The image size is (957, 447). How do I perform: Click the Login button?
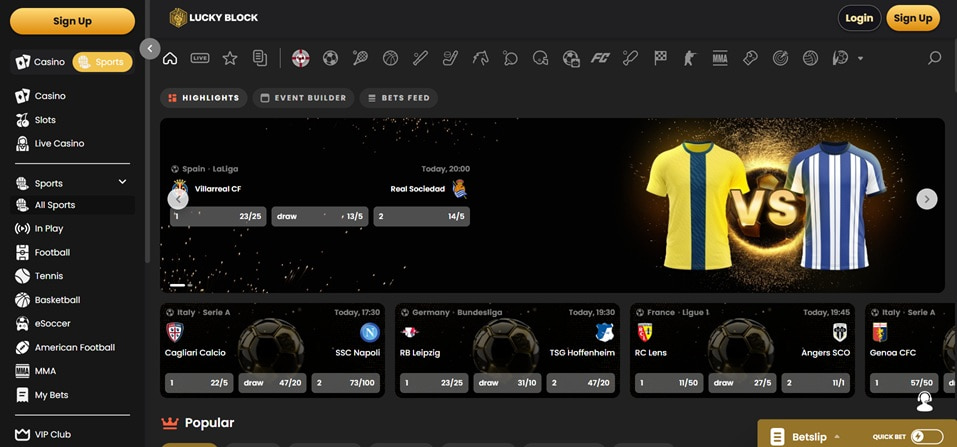tap(859, 18)
